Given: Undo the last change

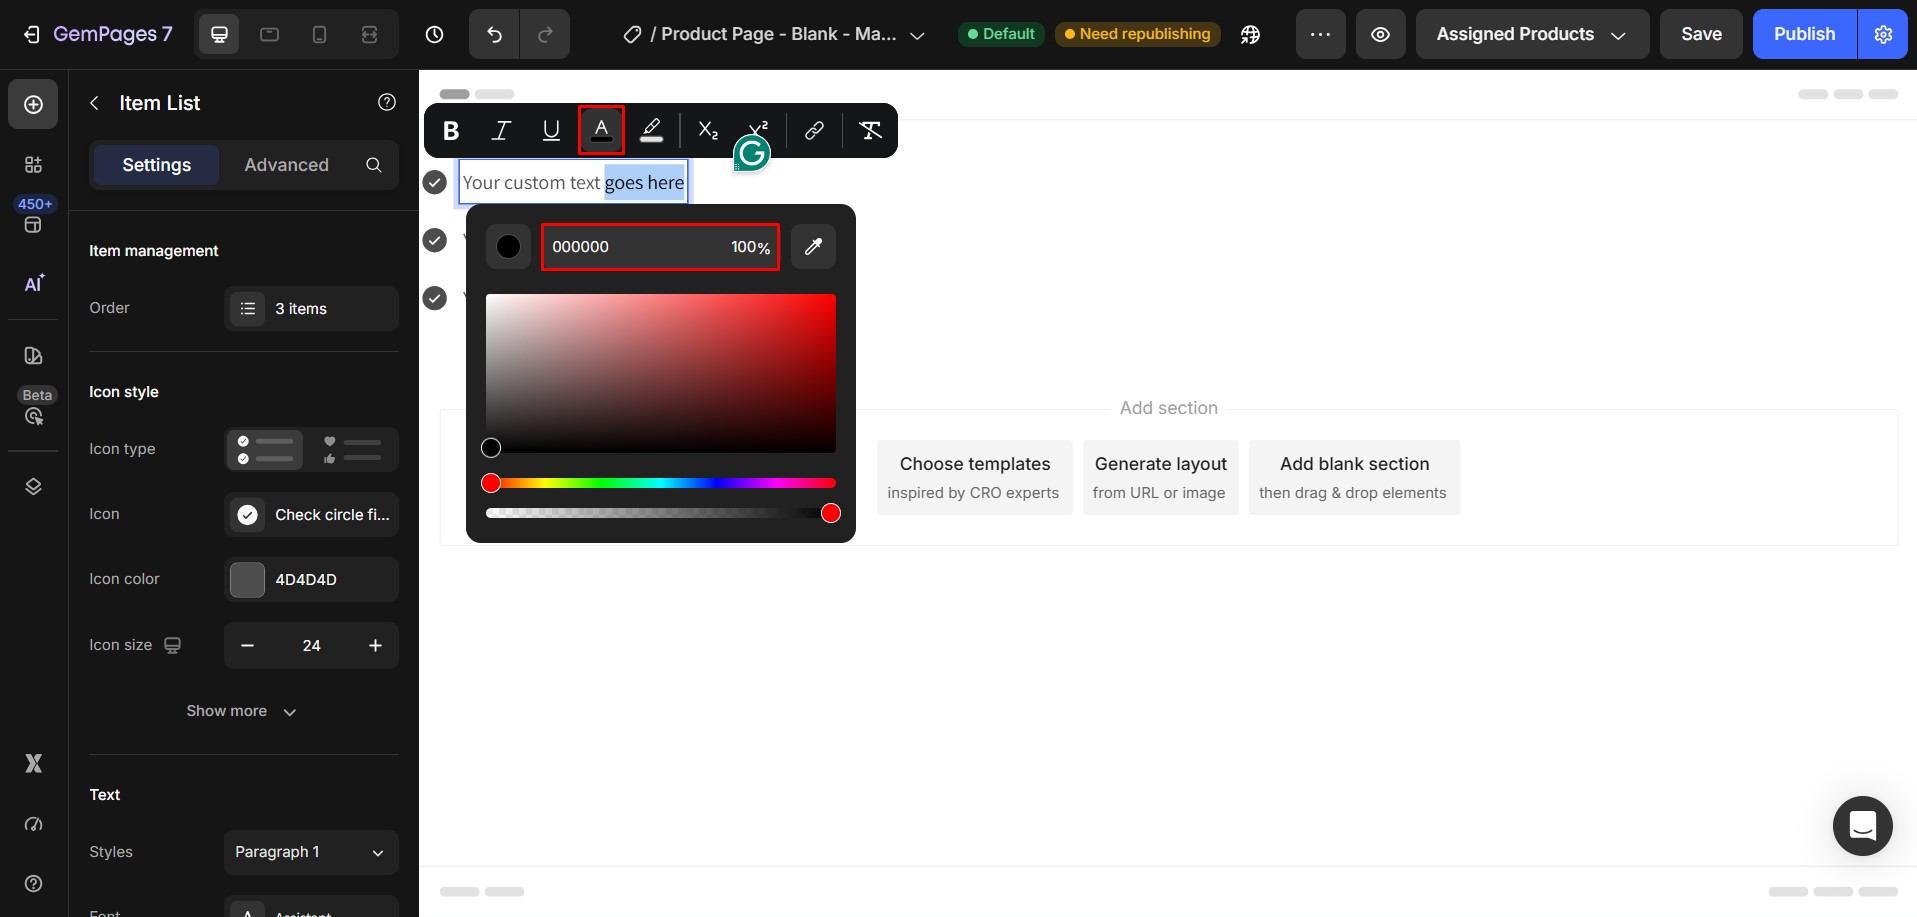Looking at the screenshot, I should tap(494, 34).
